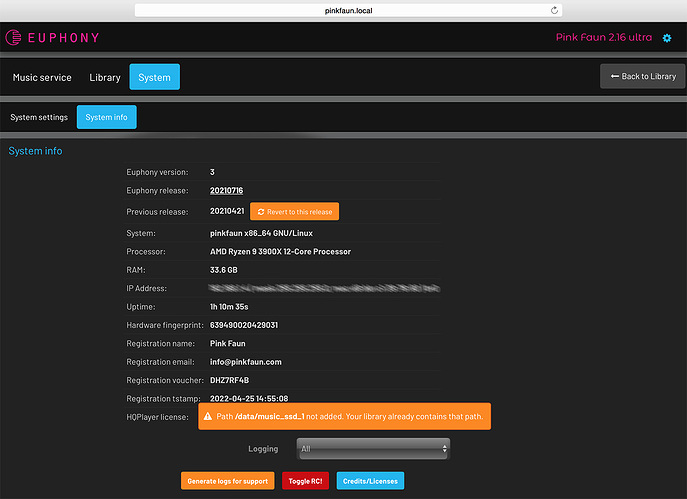Select the System info sub-tab
687x499 pixels.
106,117
